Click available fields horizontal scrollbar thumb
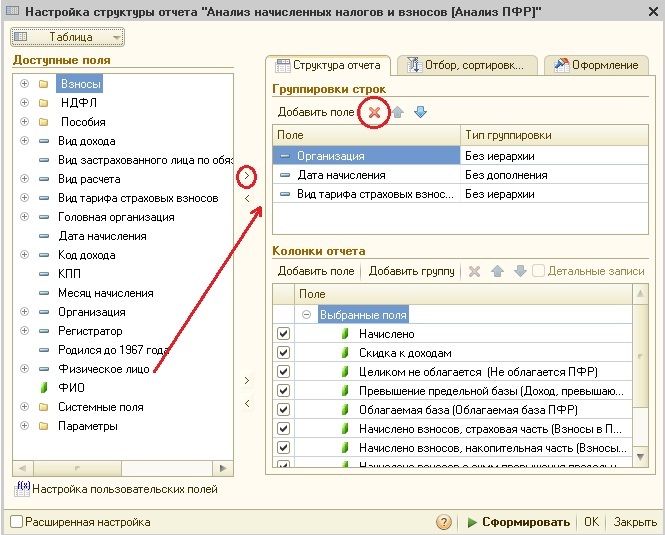The height and width of the screenshot is (535, 665). 77,468
